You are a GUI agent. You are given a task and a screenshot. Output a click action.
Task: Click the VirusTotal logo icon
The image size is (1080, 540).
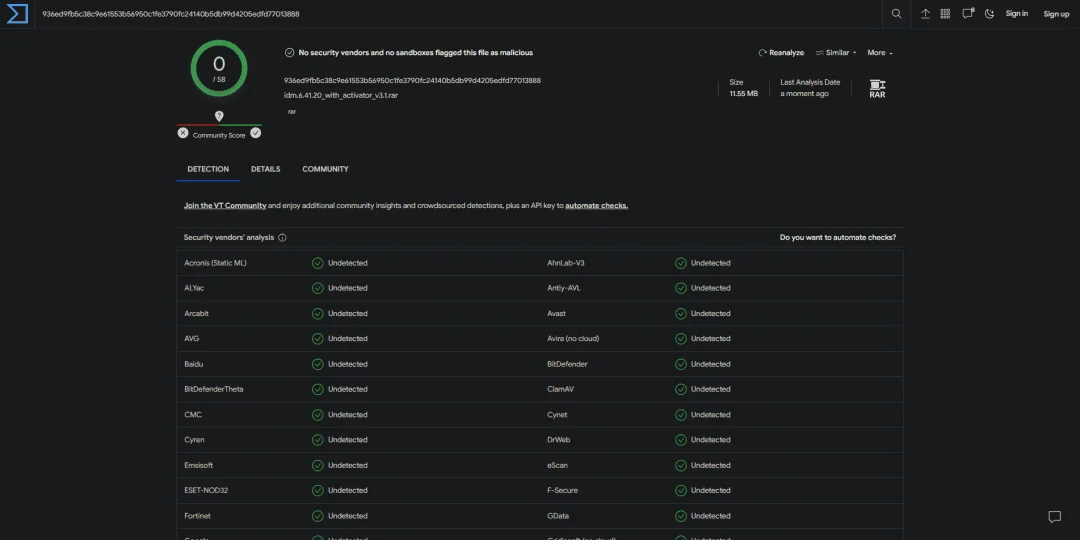click(17, 14)
